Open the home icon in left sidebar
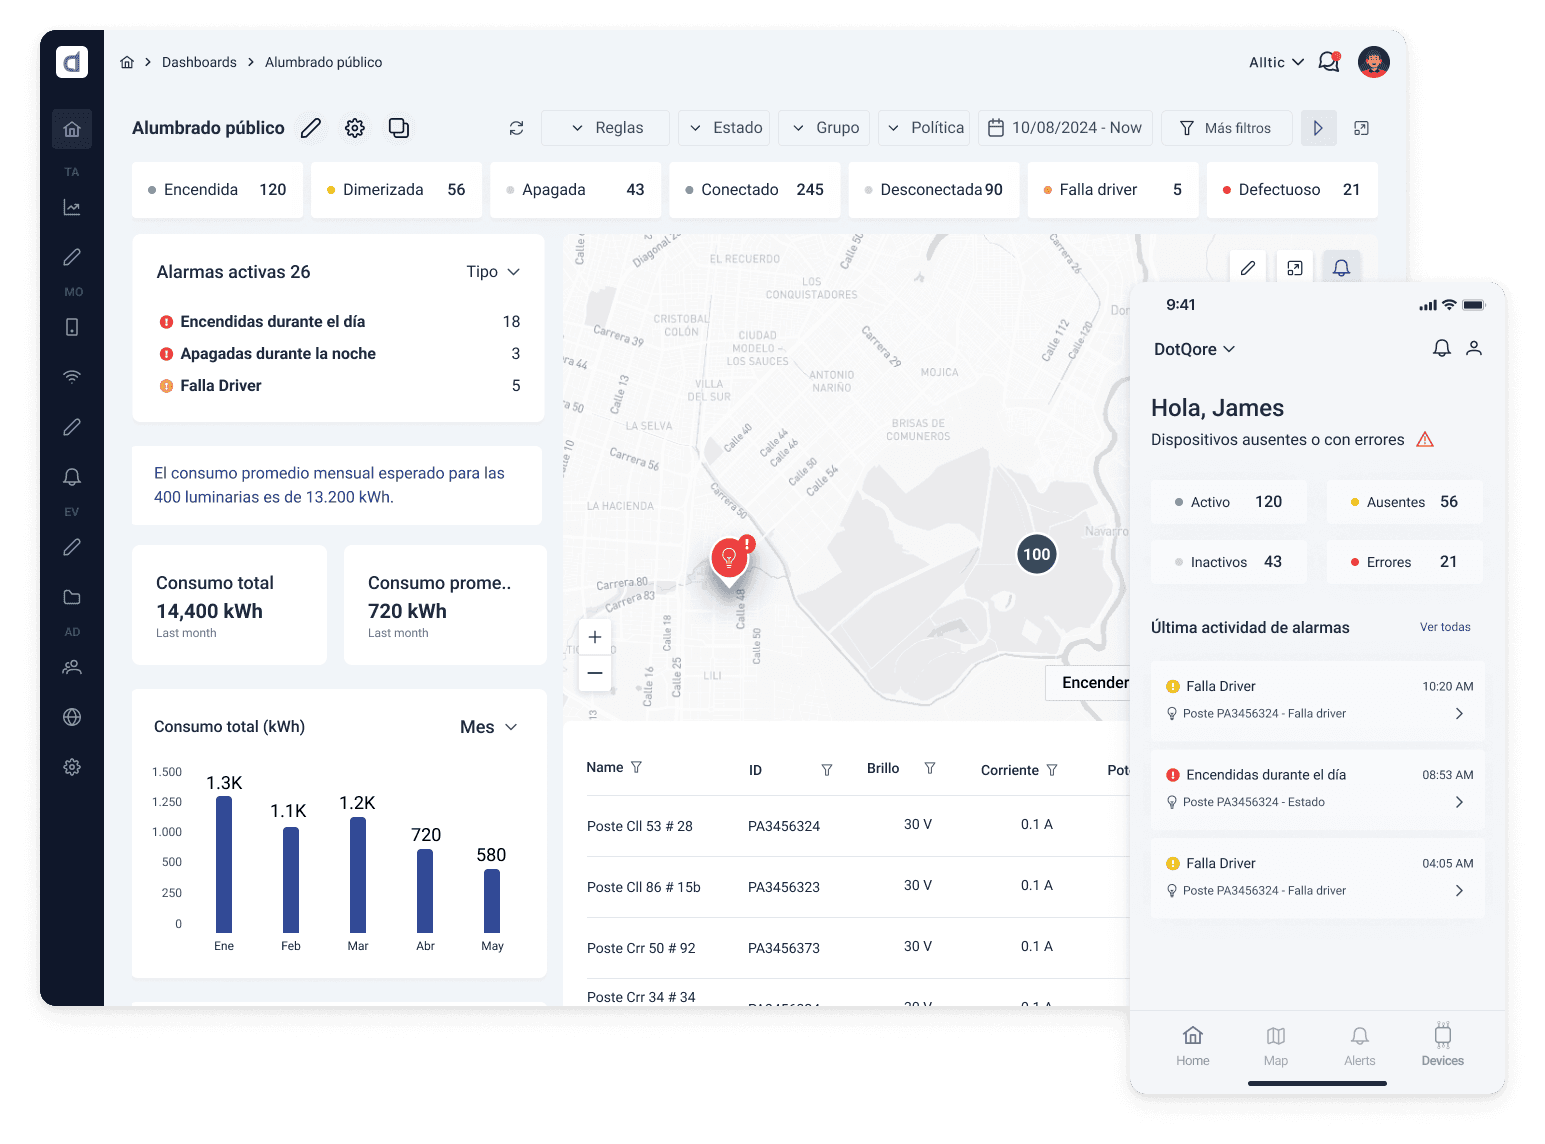Image resolution: width=1545 pixels, height=1144 pixels. [x=72, y=129]
